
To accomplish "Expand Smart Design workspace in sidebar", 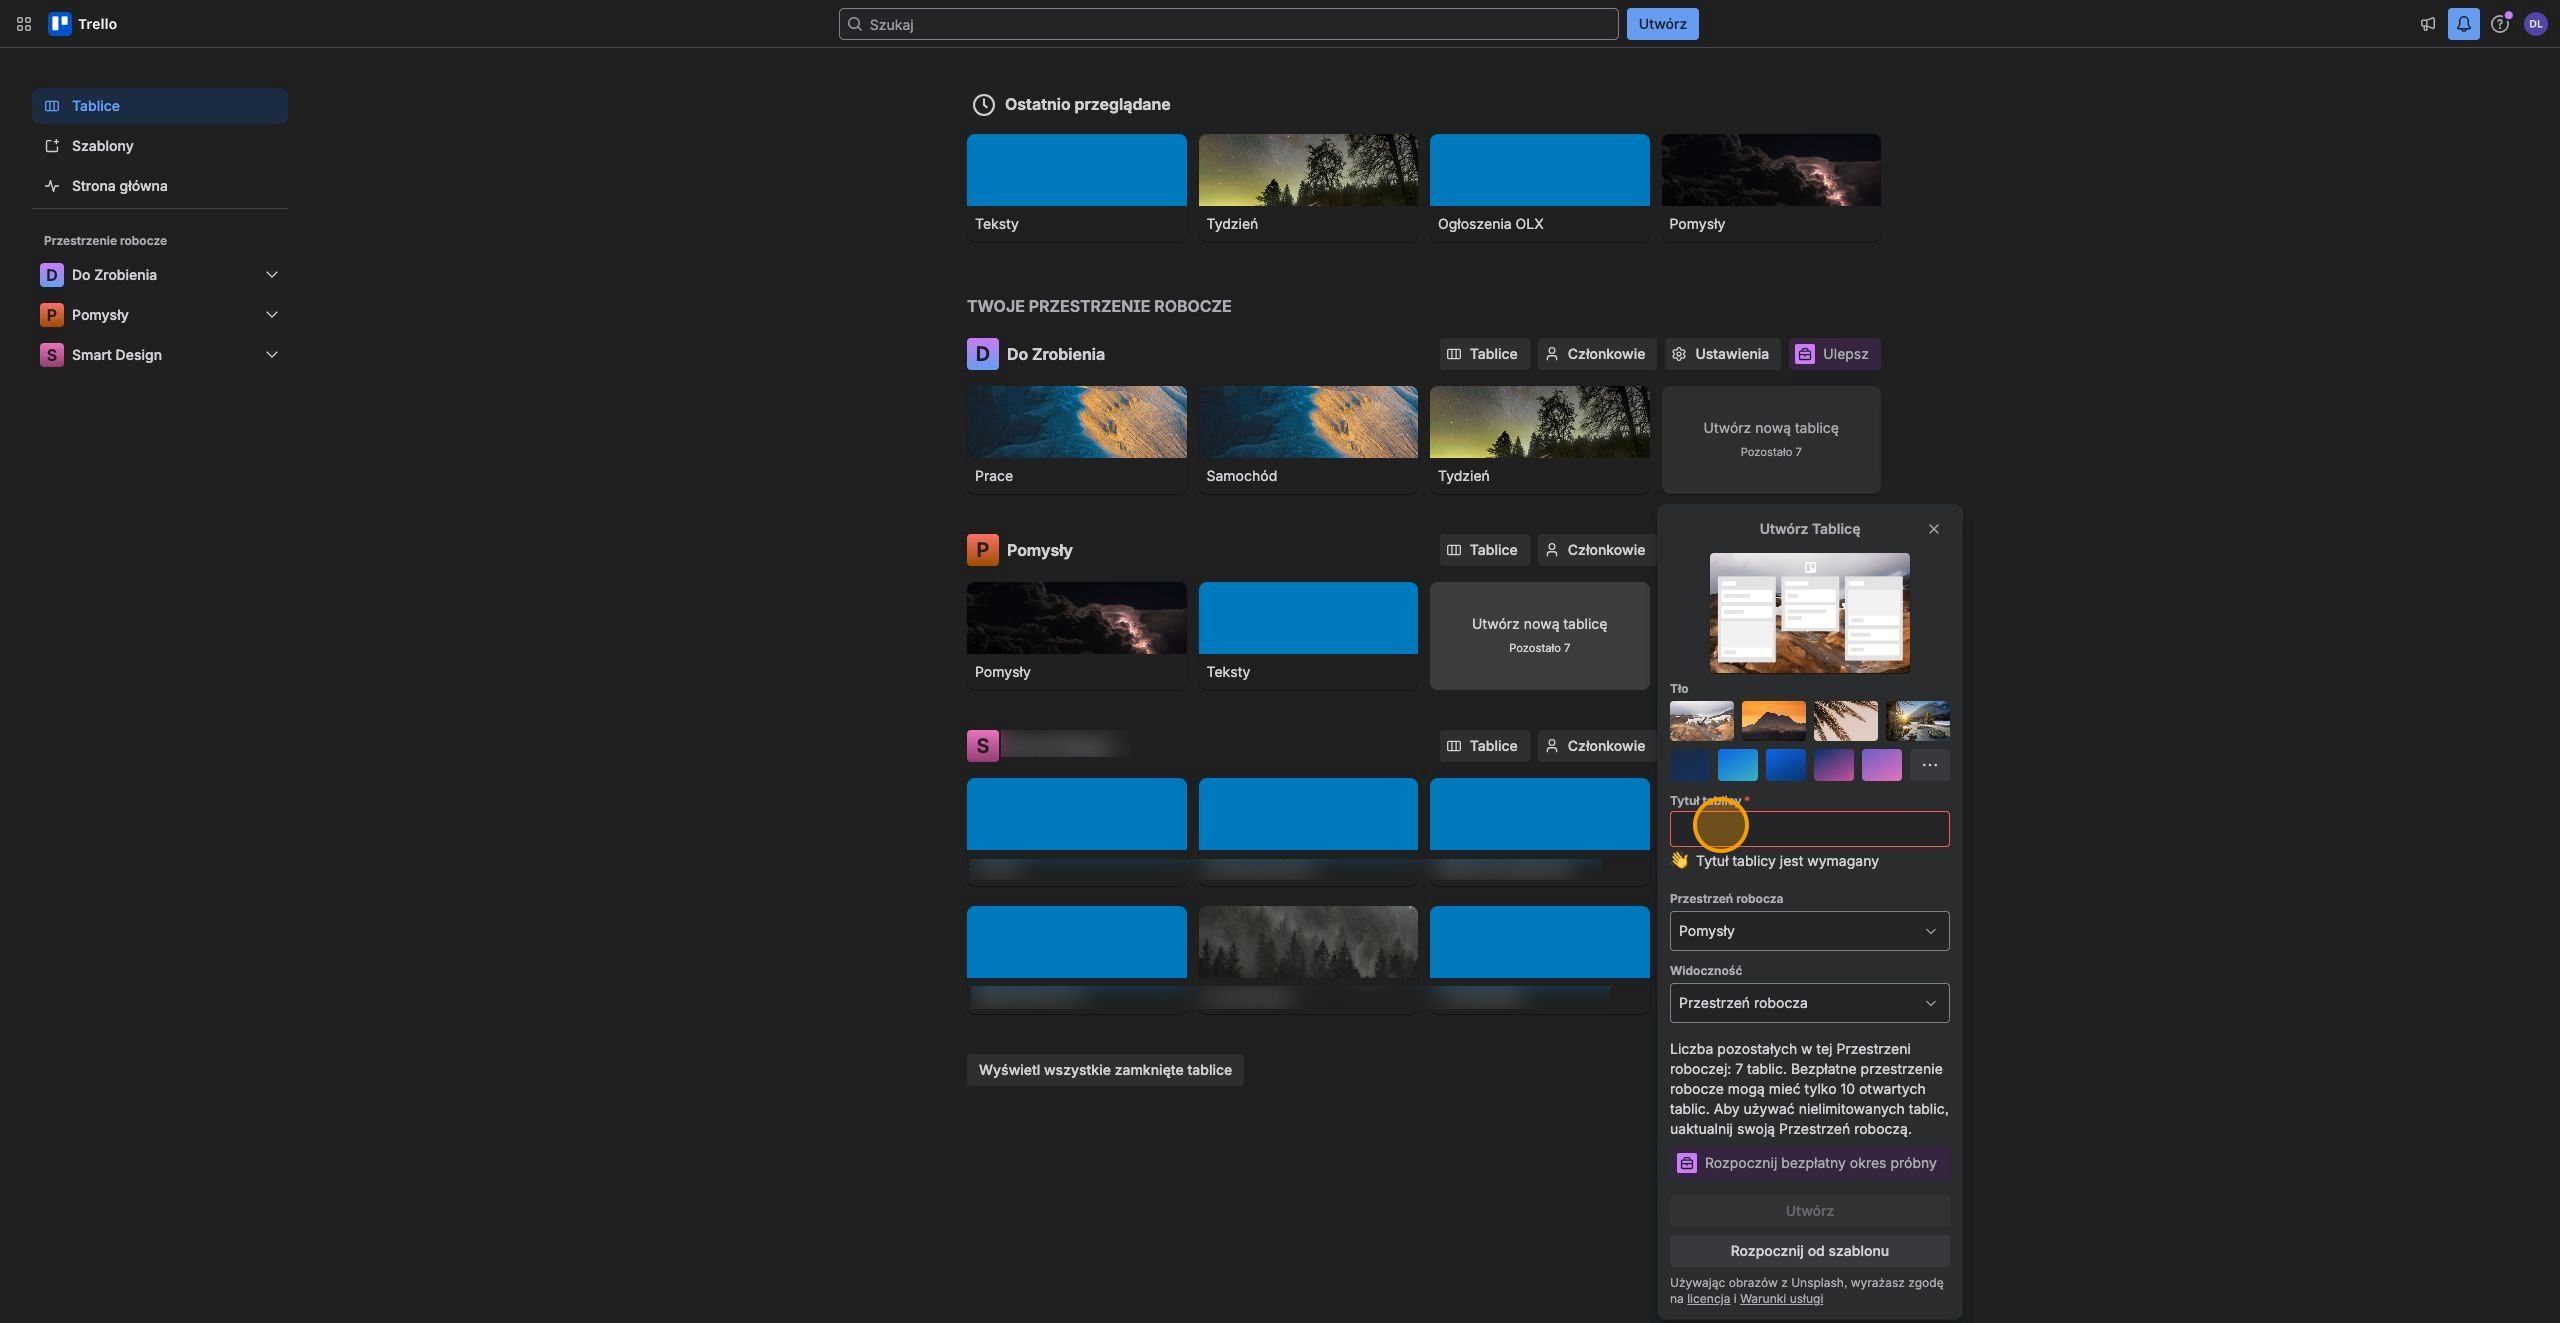I will click(x=272, y=355).
